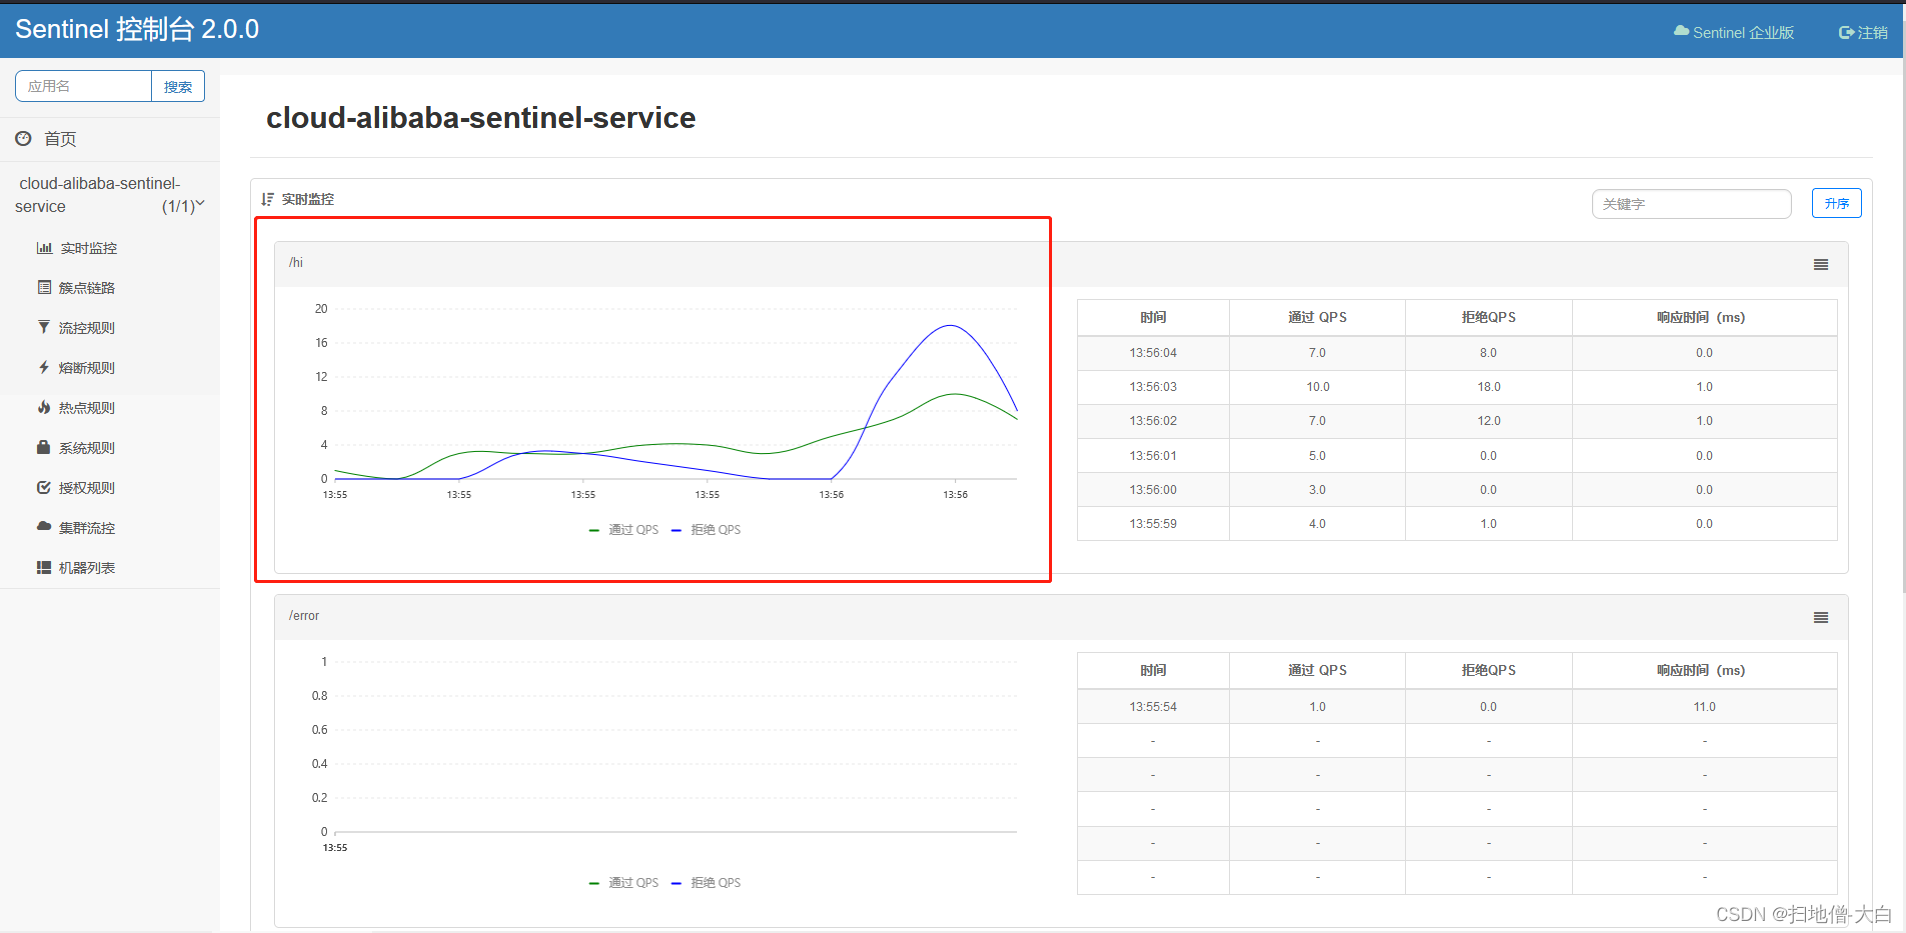The width and height of the screenshot is (1906, 933).
Task: Collapse the cloud-alibaba-sentinel-service app chevron
Action: tap(200, 204)
